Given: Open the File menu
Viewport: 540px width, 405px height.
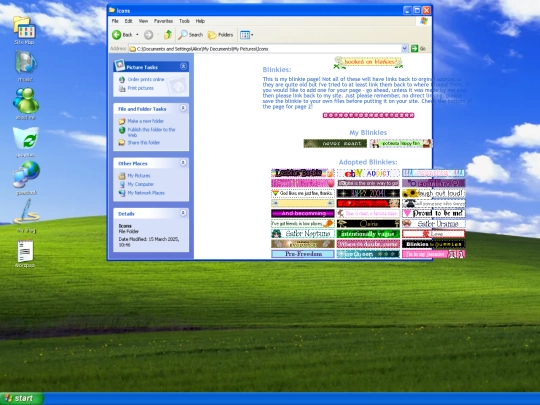Looking at the screenshot, I should pos(115,21).
